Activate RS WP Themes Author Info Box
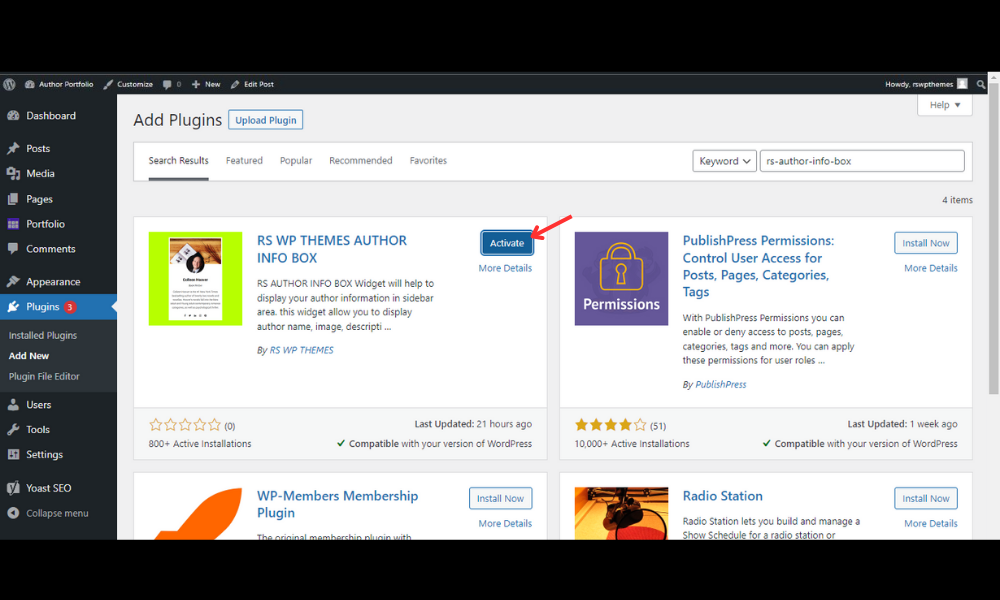Image resolution: width=1000 pixels, height=600 pixels. tap(507, 243)
